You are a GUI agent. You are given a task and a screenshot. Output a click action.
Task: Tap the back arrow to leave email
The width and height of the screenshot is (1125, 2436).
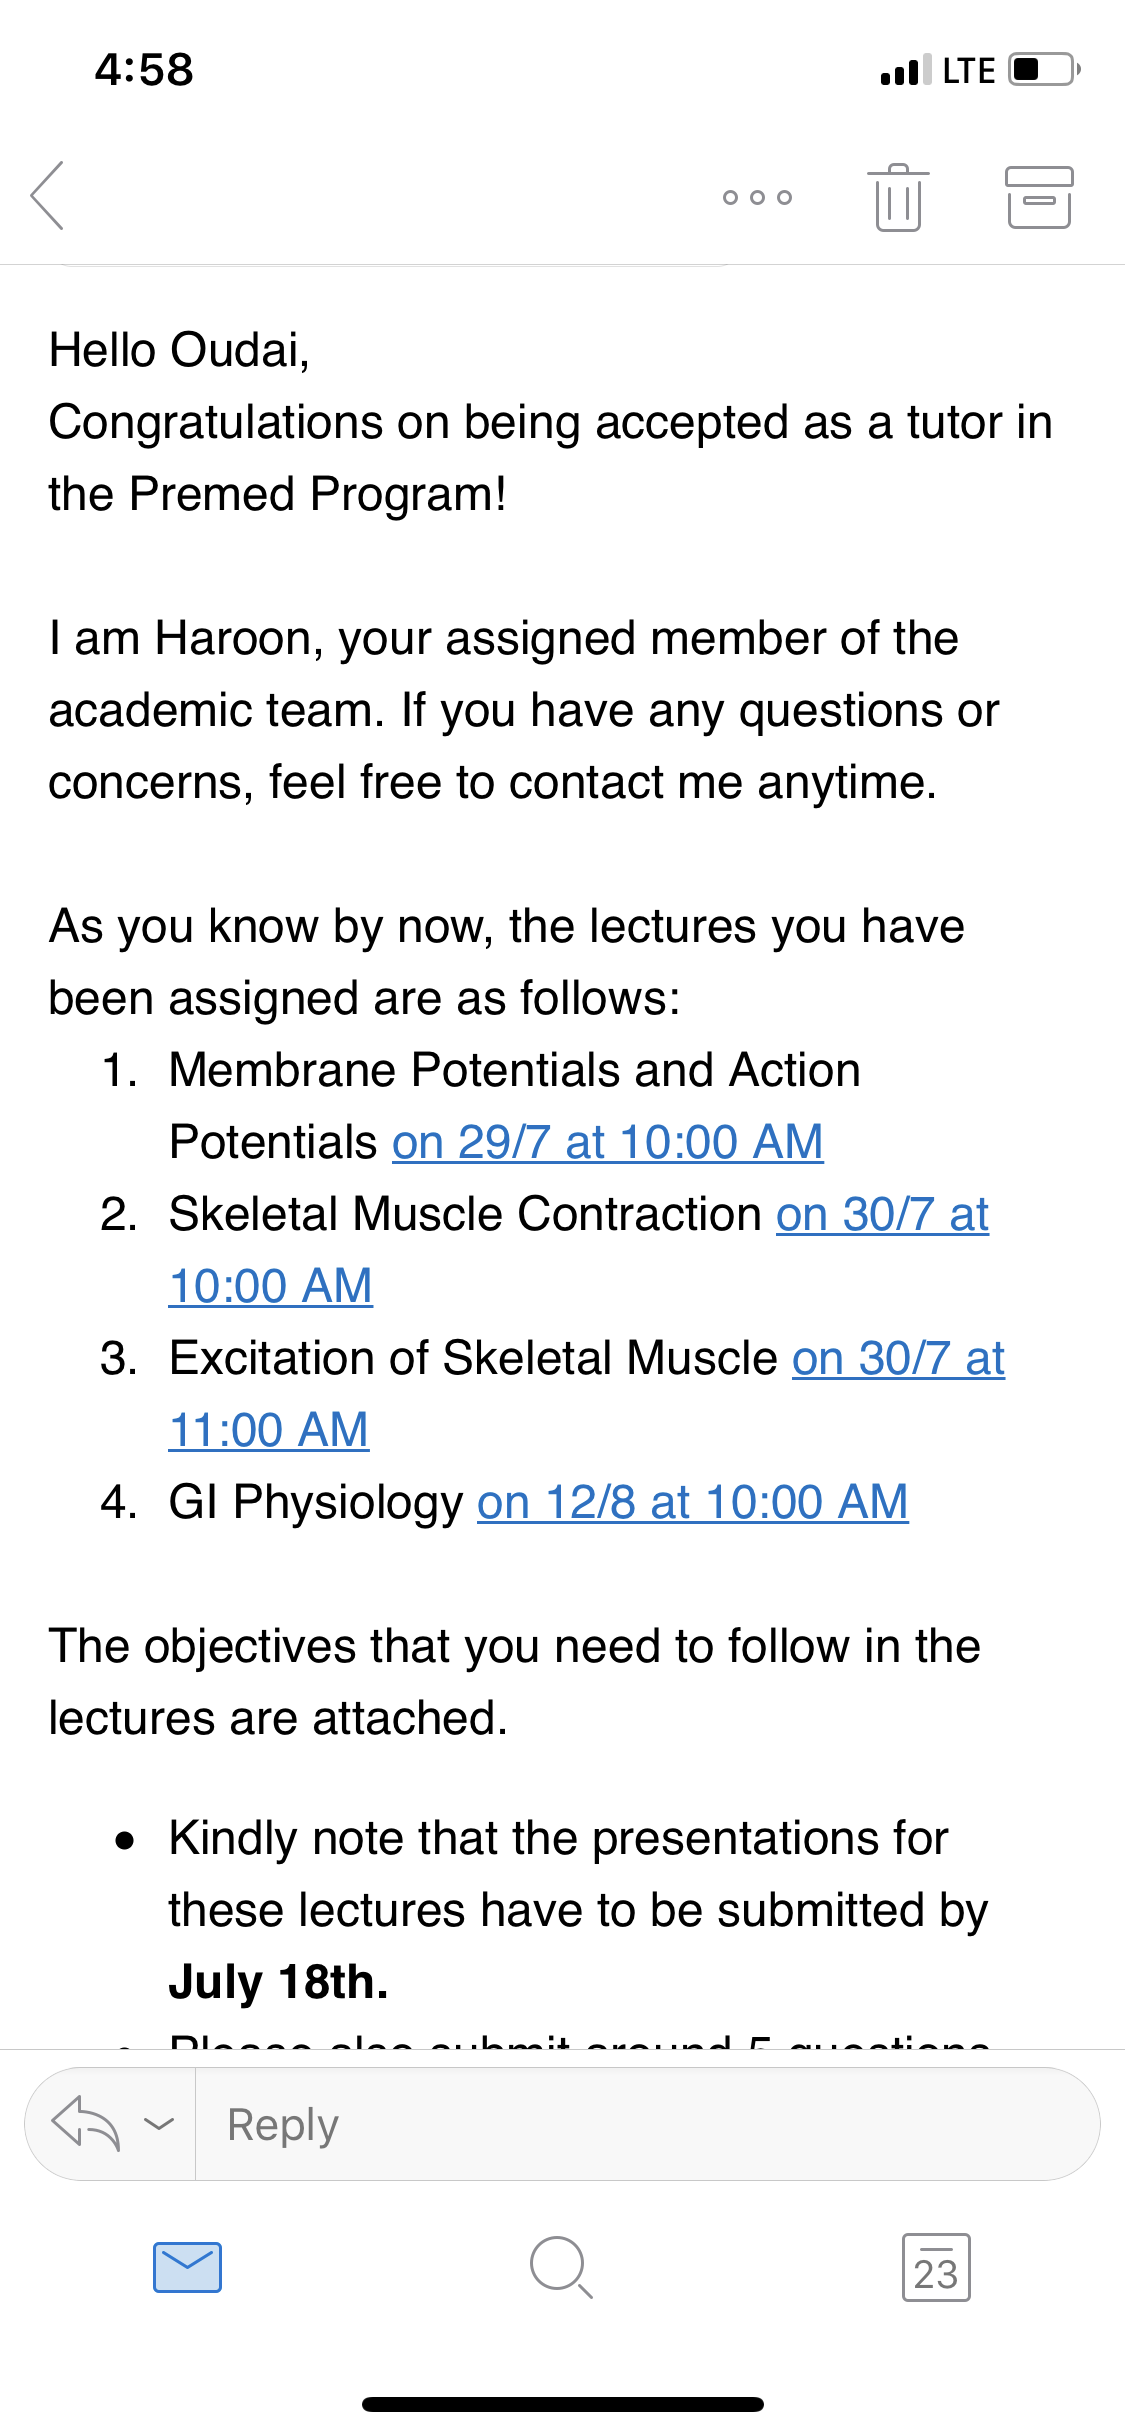pos(48,196)
